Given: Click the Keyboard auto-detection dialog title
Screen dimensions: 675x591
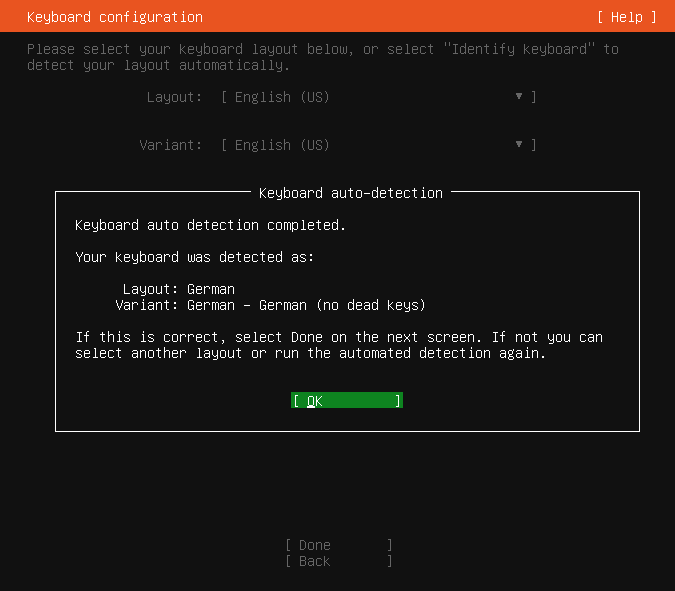Looking at the screenshot, I should [350, 193].
